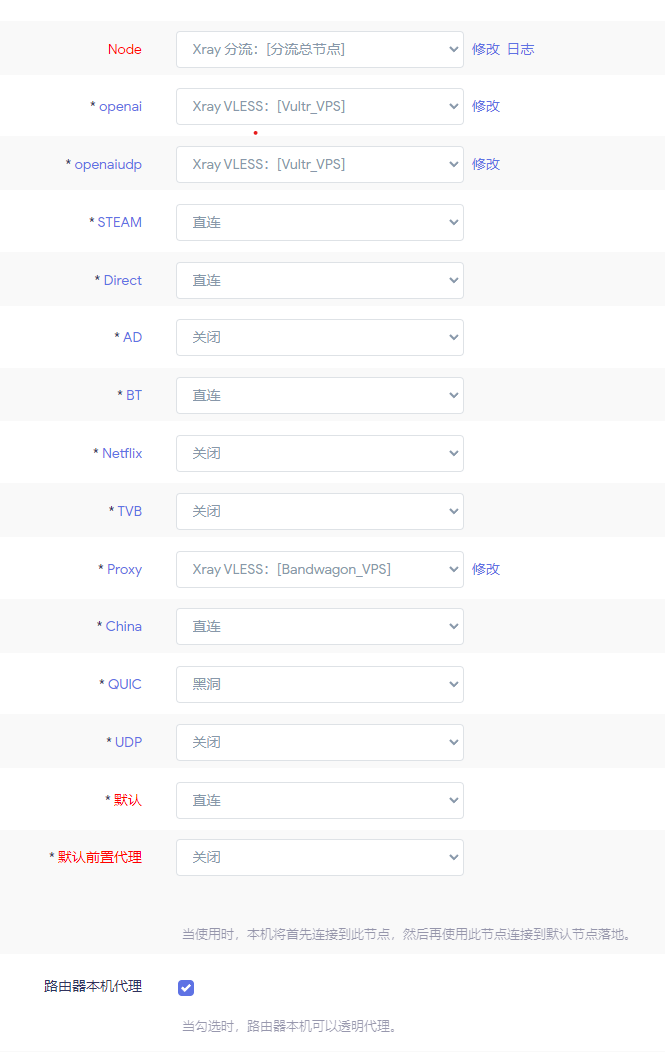This screenshot has height=1052, width=665.
Task: Open the Node selection dropdown
Action: 319,48
